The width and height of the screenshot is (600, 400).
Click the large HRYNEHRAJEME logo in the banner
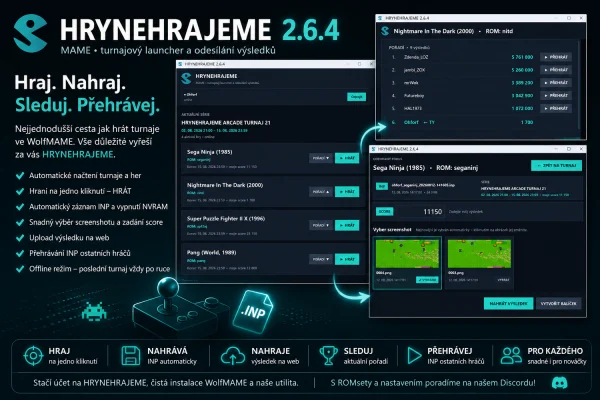pos(30,33)
